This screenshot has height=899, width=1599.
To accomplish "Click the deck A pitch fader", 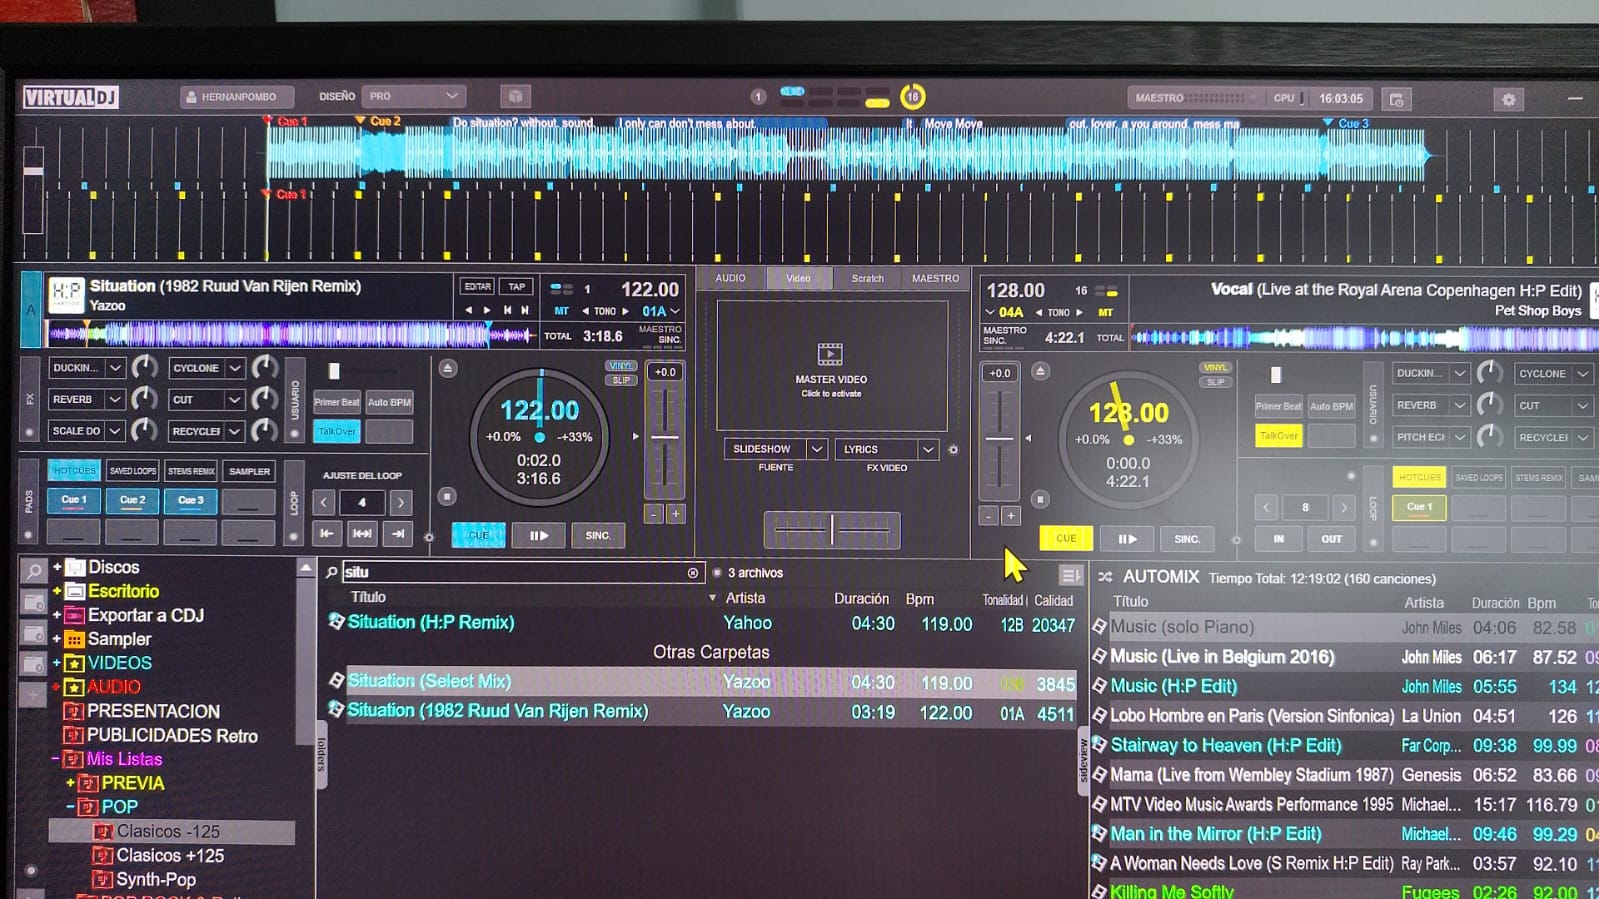I will tap(664, 438).
